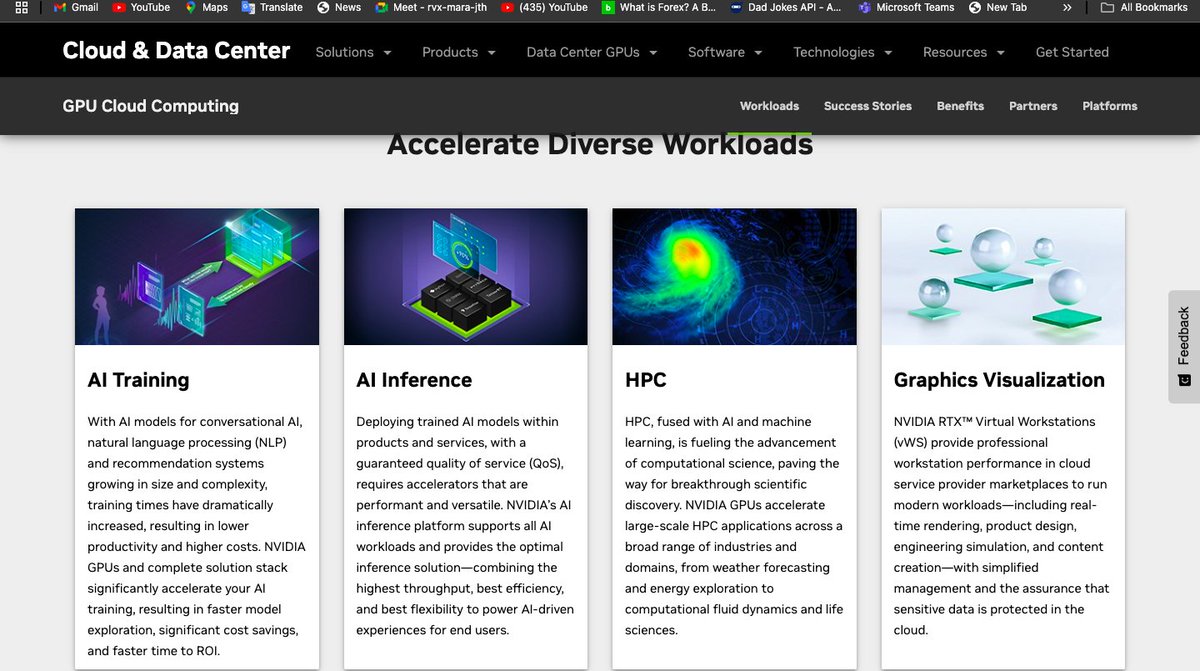Show more bookmarks with the double chevron
Image resolution: width=1200 pixels, height=671 pixels.
point(1067,7)
